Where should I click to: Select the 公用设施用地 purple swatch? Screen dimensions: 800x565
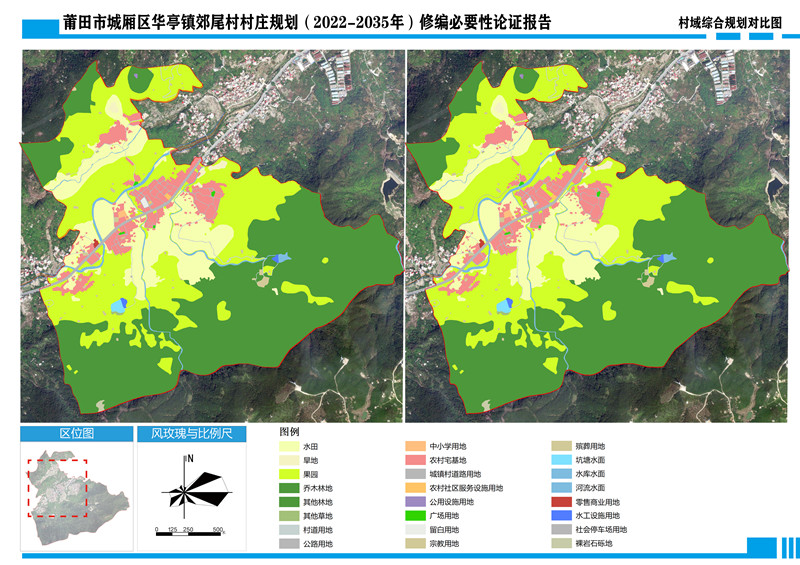[x=416, y=502]
